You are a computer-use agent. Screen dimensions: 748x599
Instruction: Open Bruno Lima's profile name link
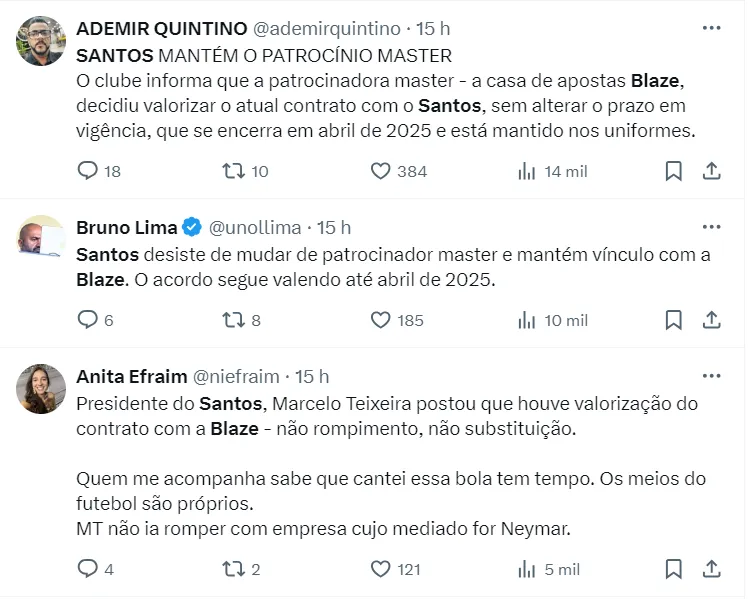click(126, 227)
